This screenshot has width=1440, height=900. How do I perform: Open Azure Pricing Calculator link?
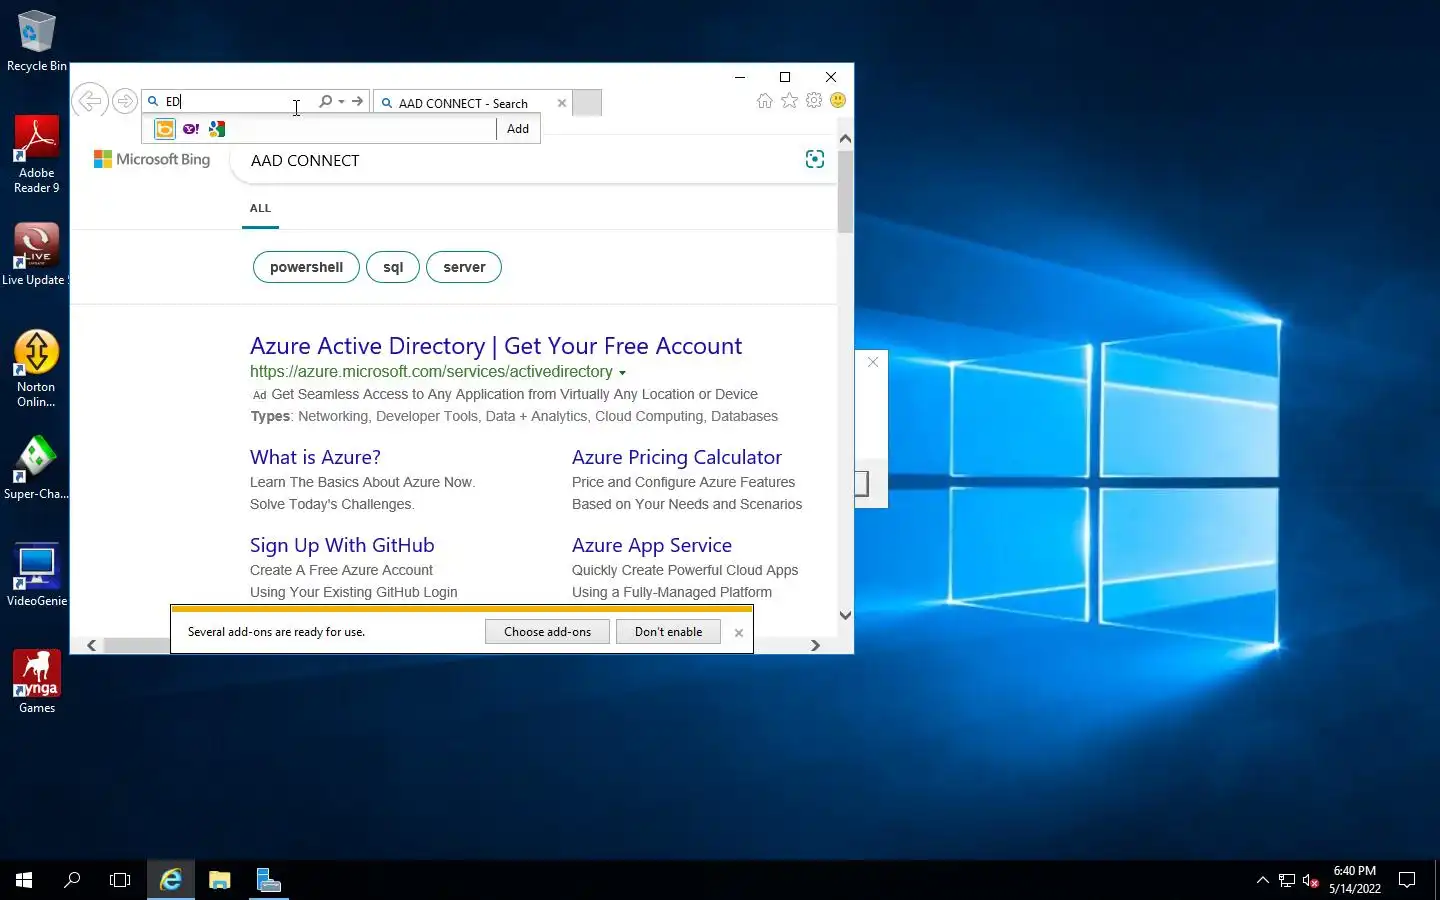[677, 457]
